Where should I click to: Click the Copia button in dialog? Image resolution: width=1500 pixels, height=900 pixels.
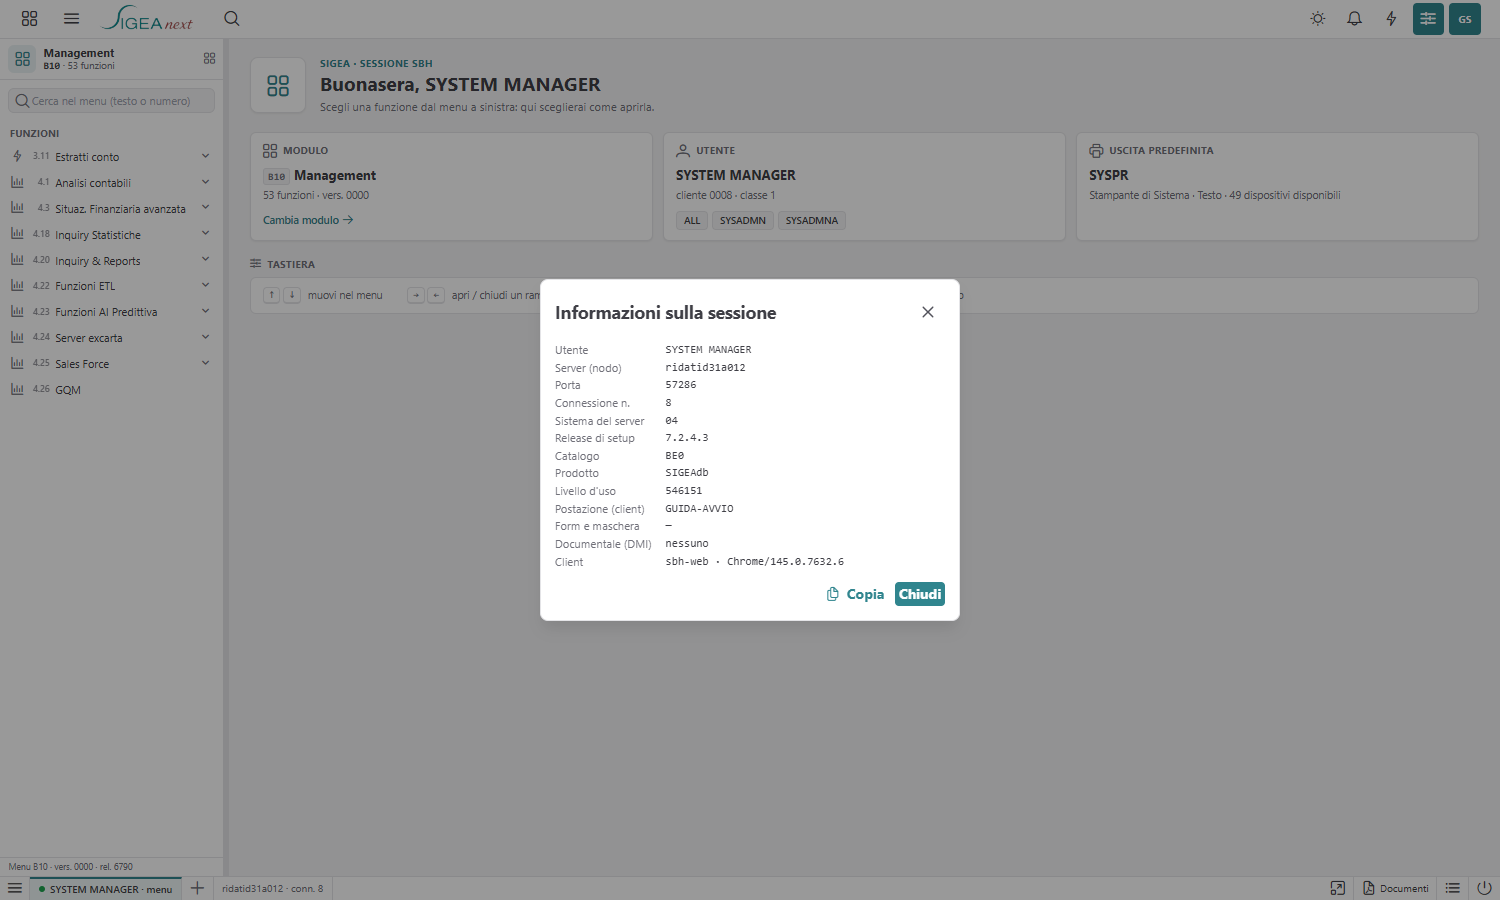click(855, 594)
